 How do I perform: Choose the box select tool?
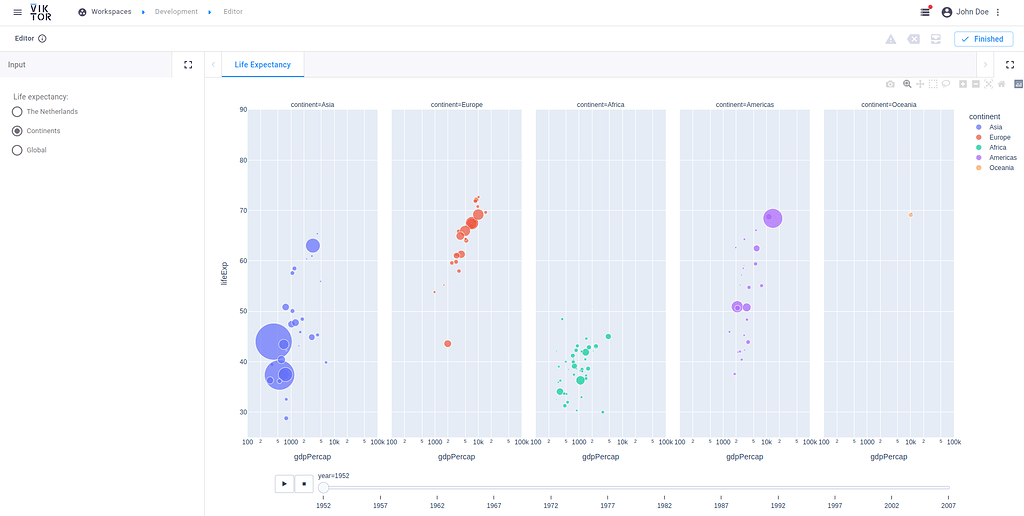click(x=933, y=84)
